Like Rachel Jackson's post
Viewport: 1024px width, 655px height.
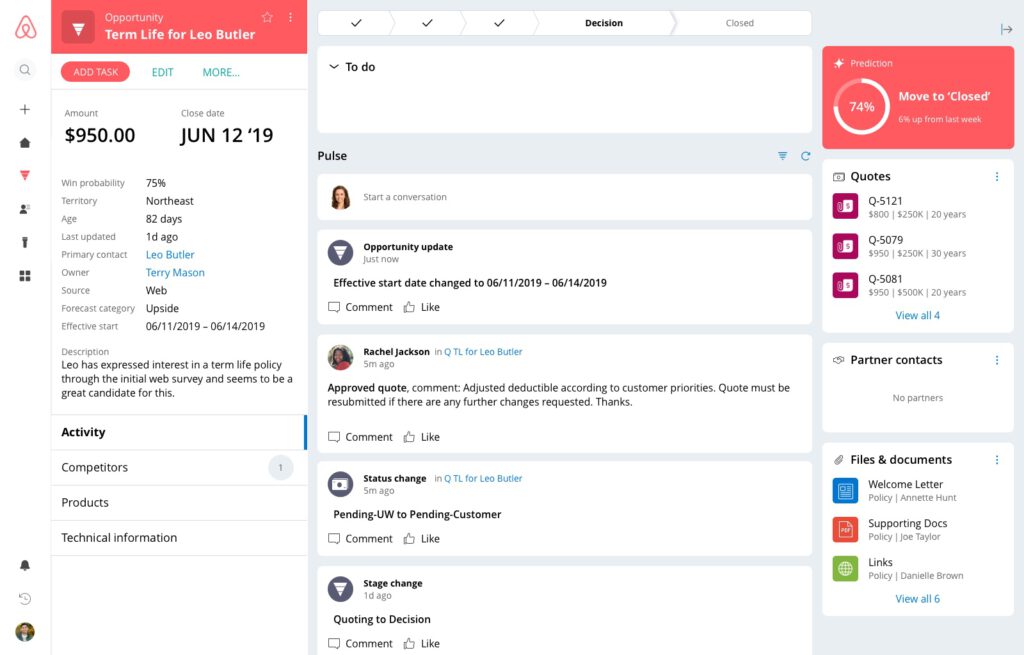click(421, 437)
